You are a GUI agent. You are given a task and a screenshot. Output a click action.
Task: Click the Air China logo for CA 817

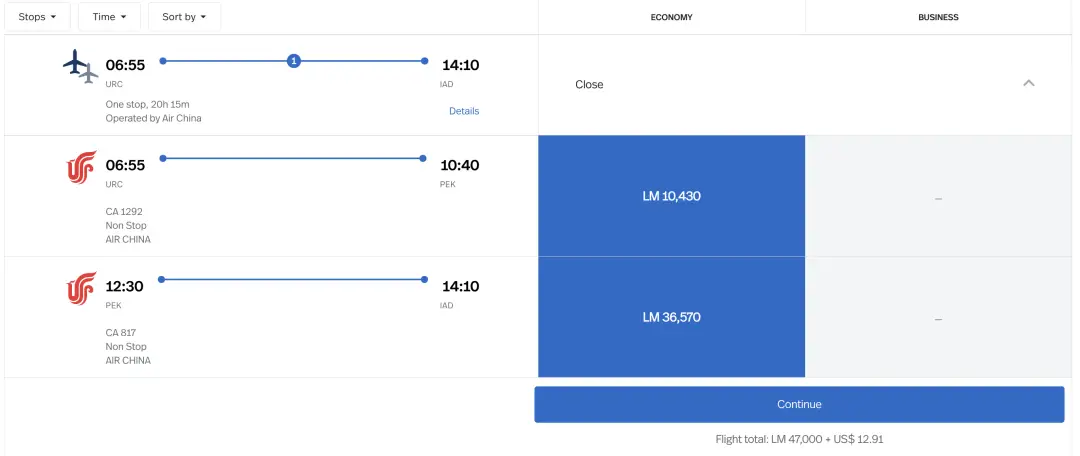(81, 288)
